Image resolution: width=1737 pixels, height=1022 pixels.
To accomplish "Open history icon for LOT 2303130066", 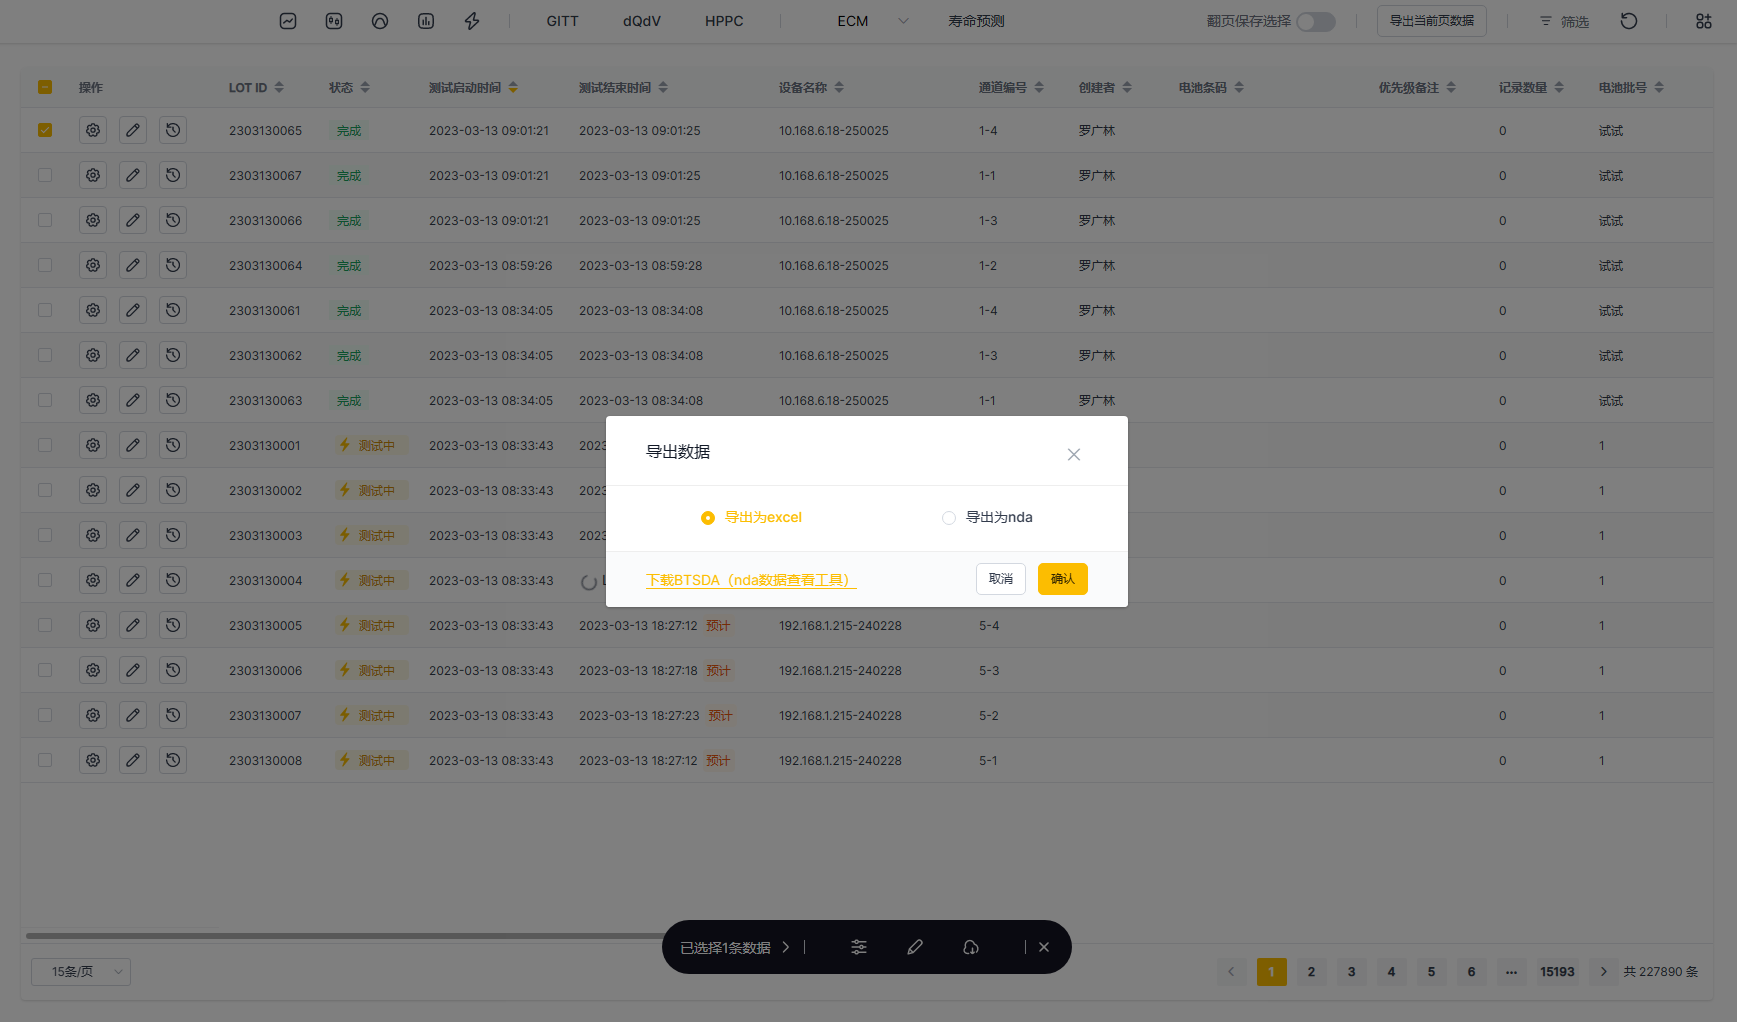I will pos(173,220).
